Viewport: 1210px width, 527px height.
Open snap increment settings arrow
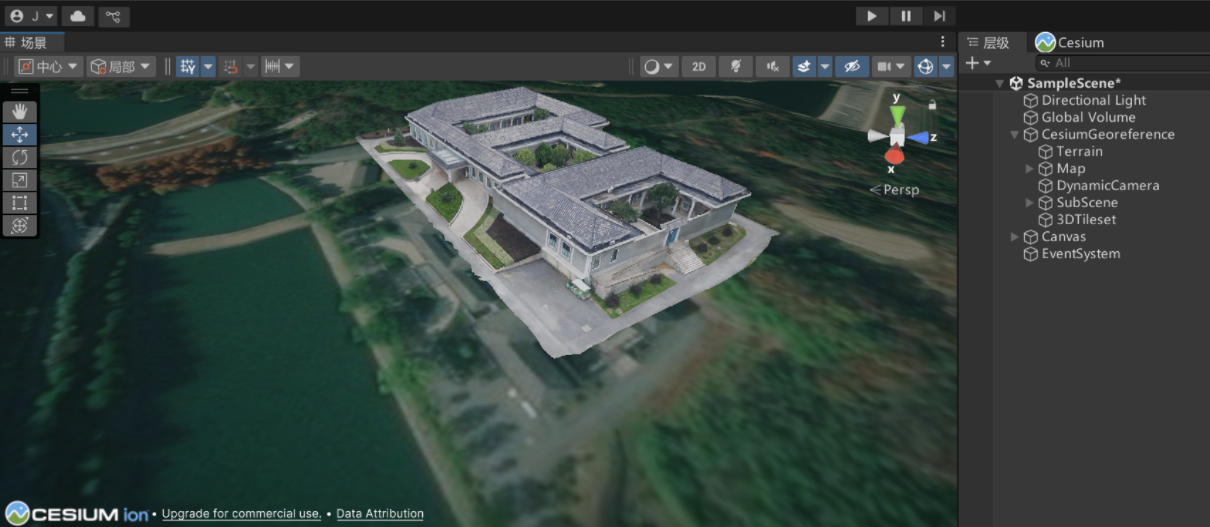click(250, 67)
